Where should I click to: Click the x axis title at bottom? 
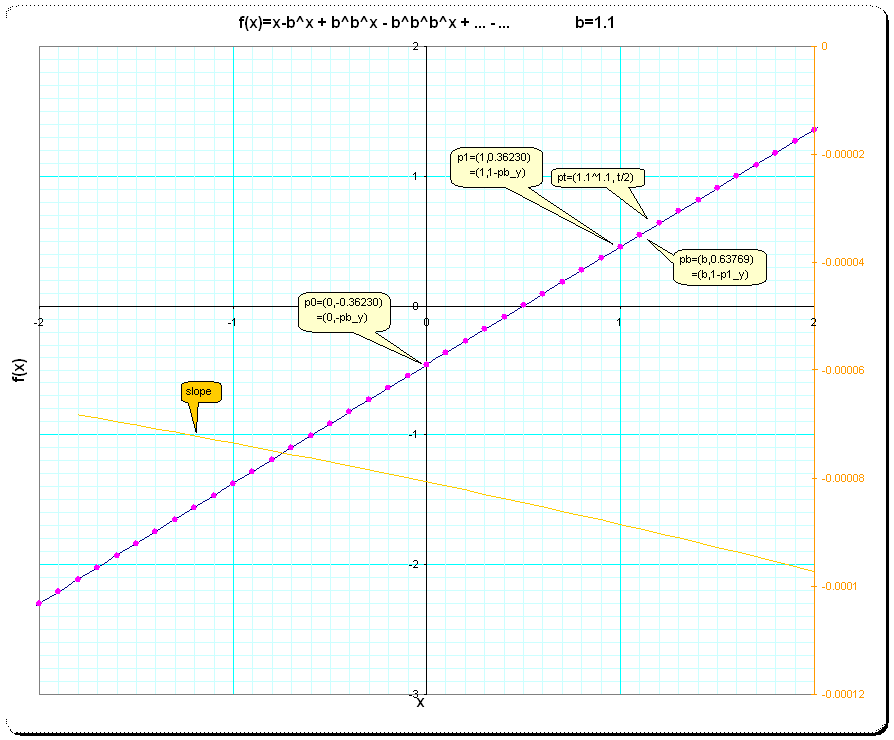coord(421,703)
